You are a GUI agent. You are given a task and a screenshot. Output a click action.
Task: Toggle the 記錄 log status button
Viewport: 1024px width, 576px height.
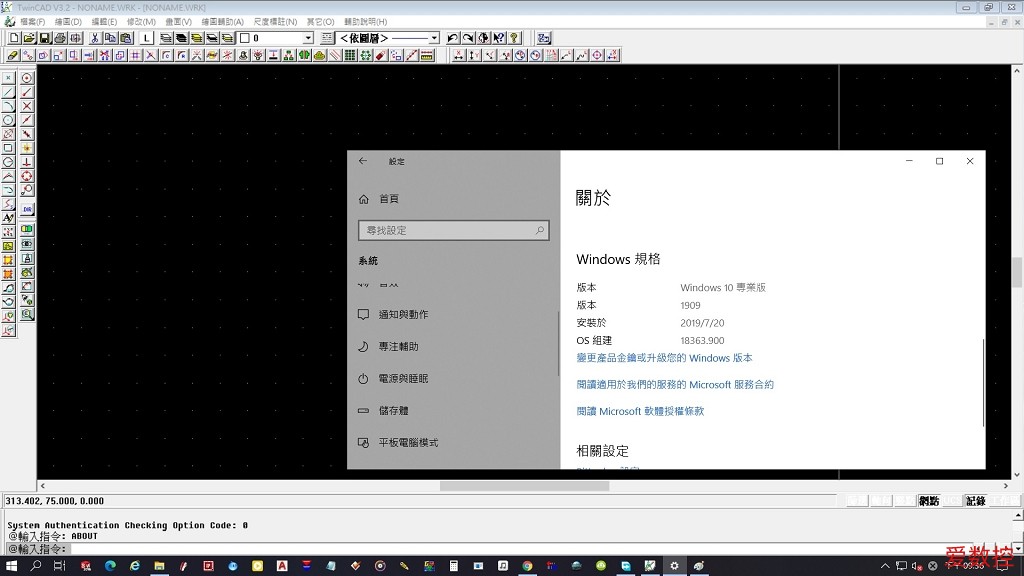point(975,501)
